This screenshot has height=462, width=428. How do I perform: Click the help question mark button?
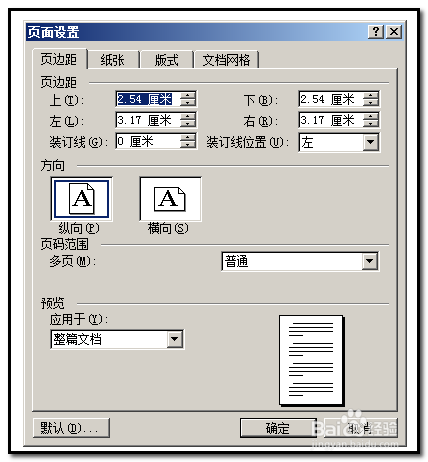376,32
